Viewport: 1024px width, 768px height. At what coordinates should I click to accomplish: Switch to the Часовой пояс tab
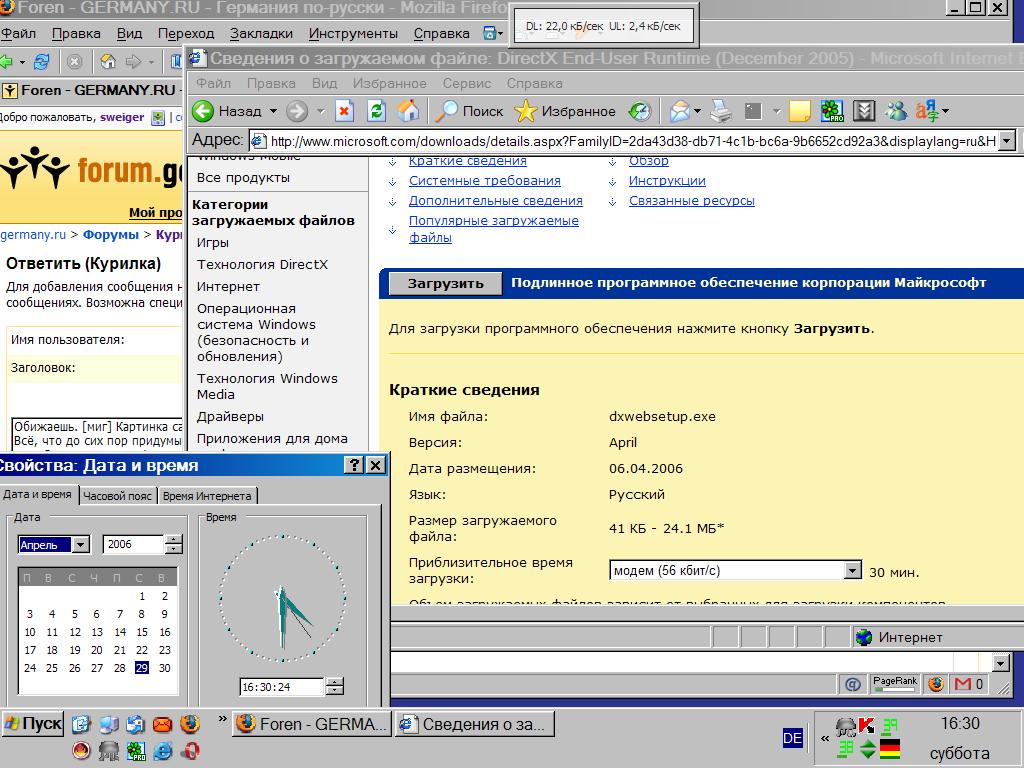point(118,496)
